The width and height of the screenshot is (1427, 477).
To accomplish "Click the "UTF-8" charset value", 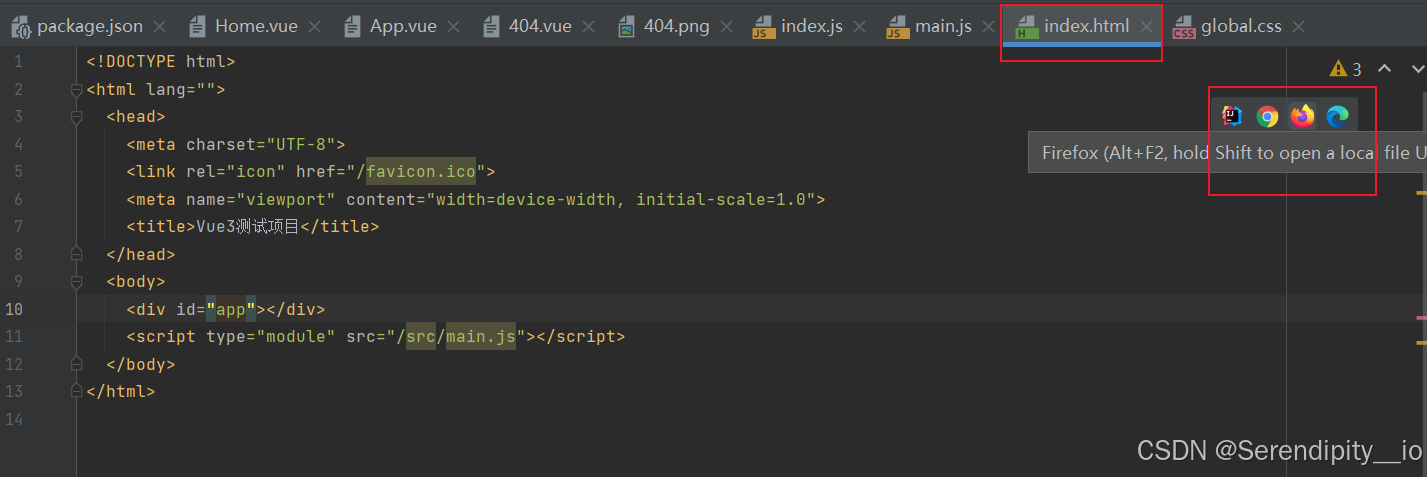I will coord(301,144).
